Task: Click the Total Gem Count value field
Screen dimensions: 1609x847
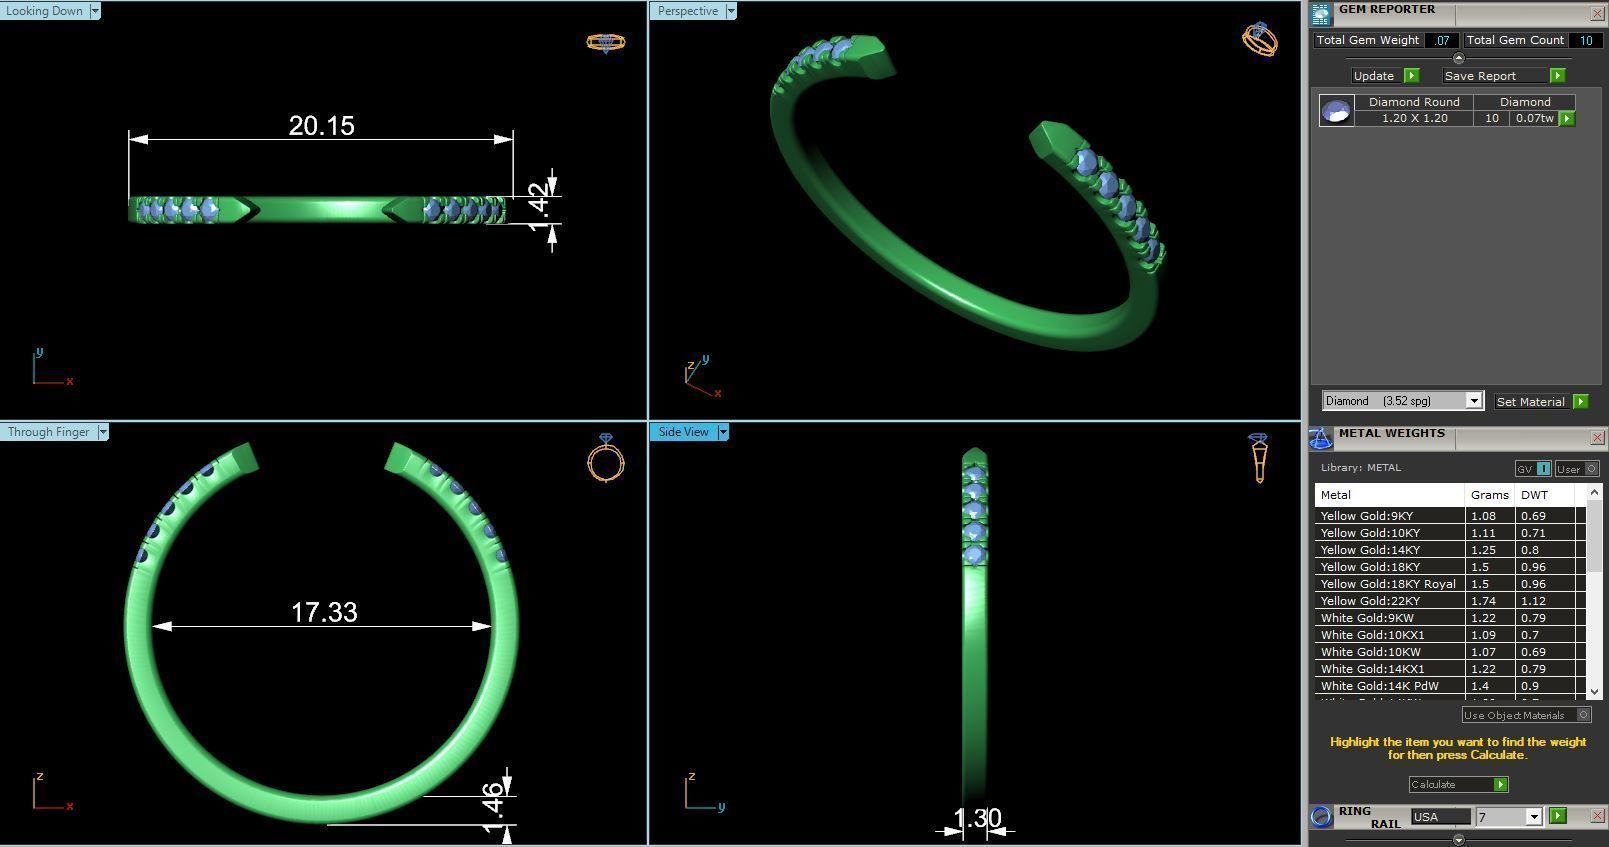Action: pos(1586,40)
